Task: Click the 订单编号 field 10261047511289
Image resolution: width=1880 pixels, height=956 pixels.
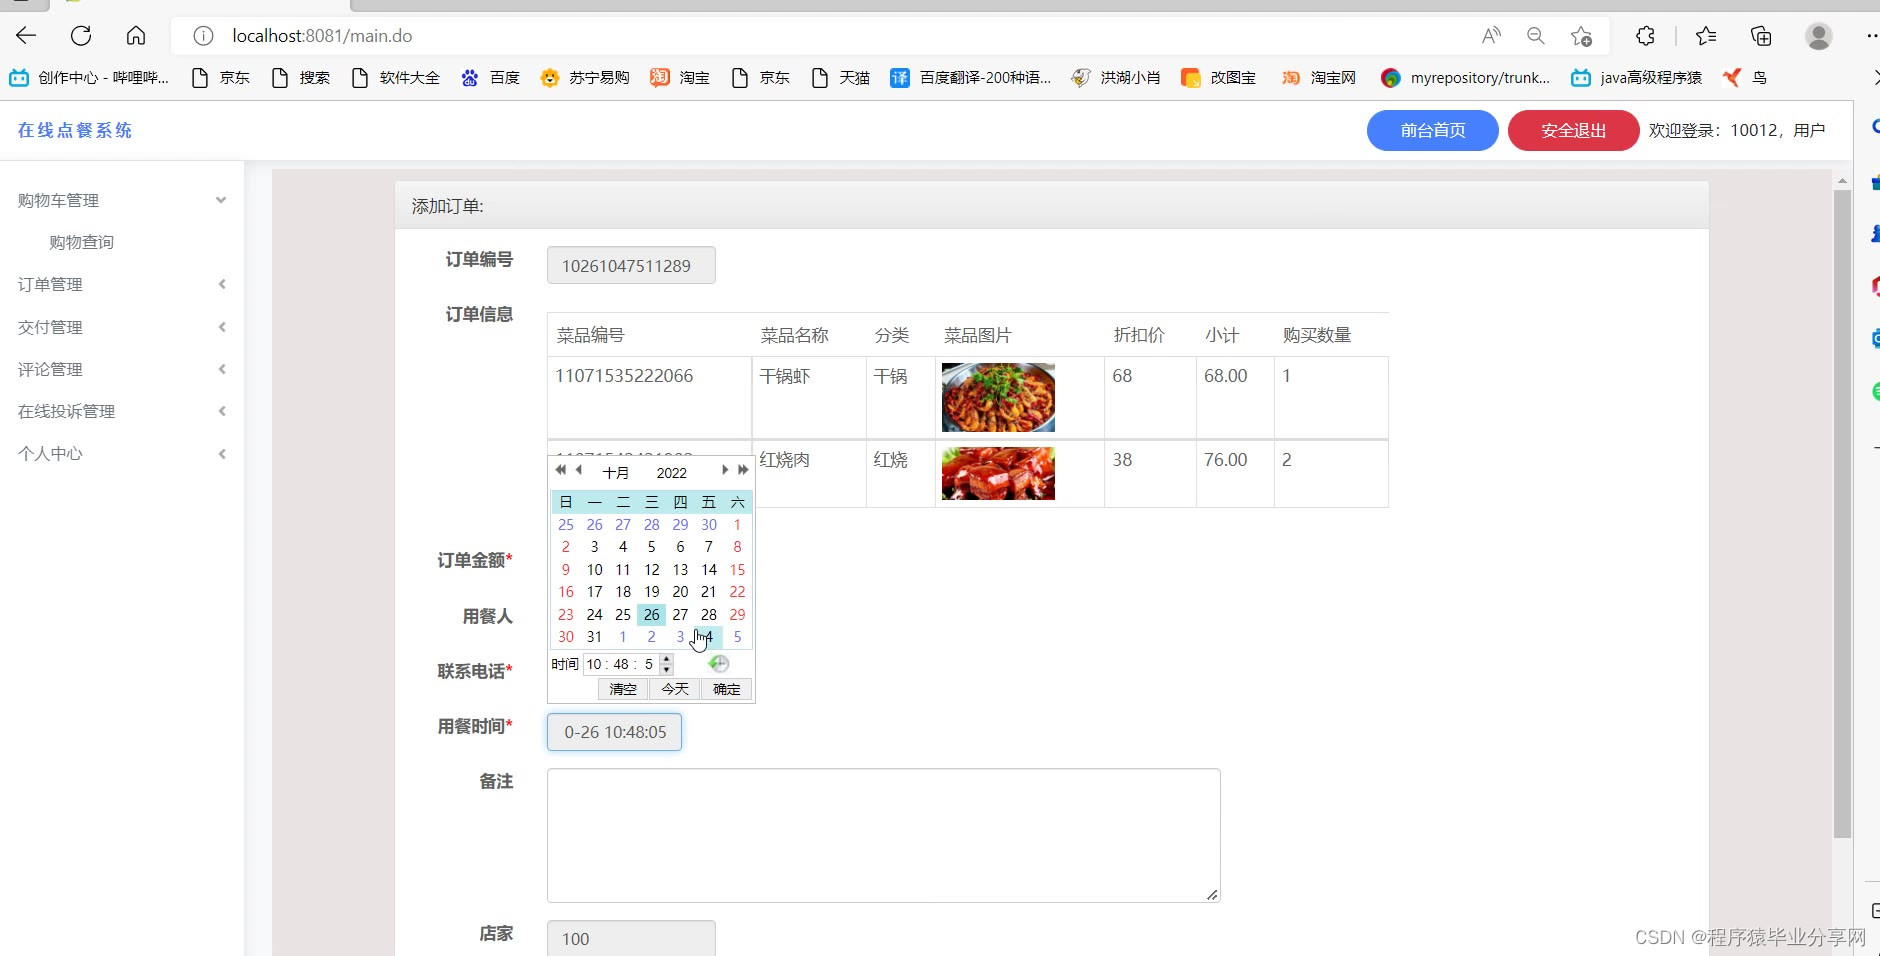Action: click(631, 265)
